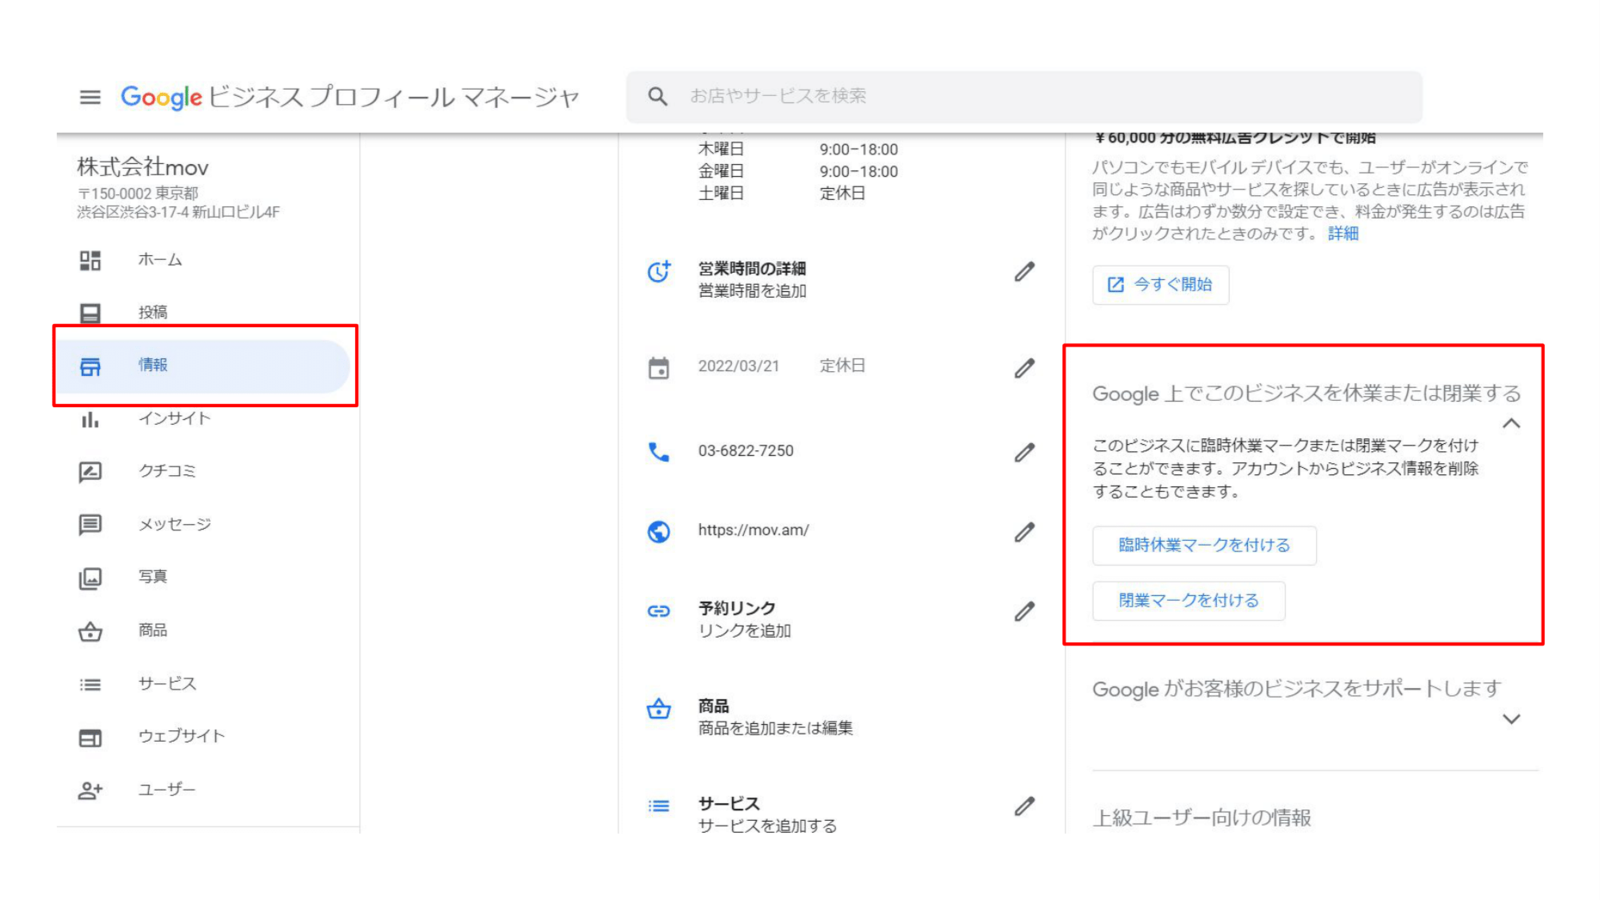The image size is (1600, 900).
Task: Click the 03-6822-7250 phone number text
Action: (746, 452)
